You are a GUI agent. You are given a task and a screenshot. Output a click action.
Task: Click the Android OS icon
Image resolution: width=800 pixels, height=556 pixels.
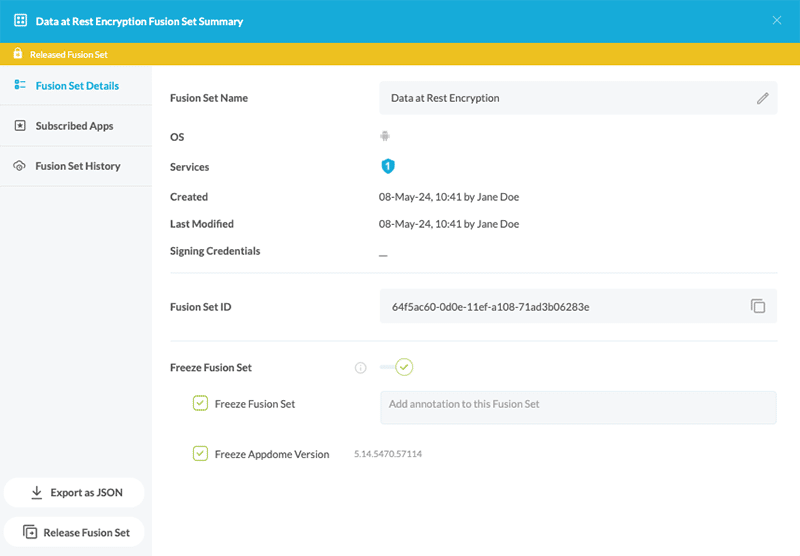pos(385,136)
